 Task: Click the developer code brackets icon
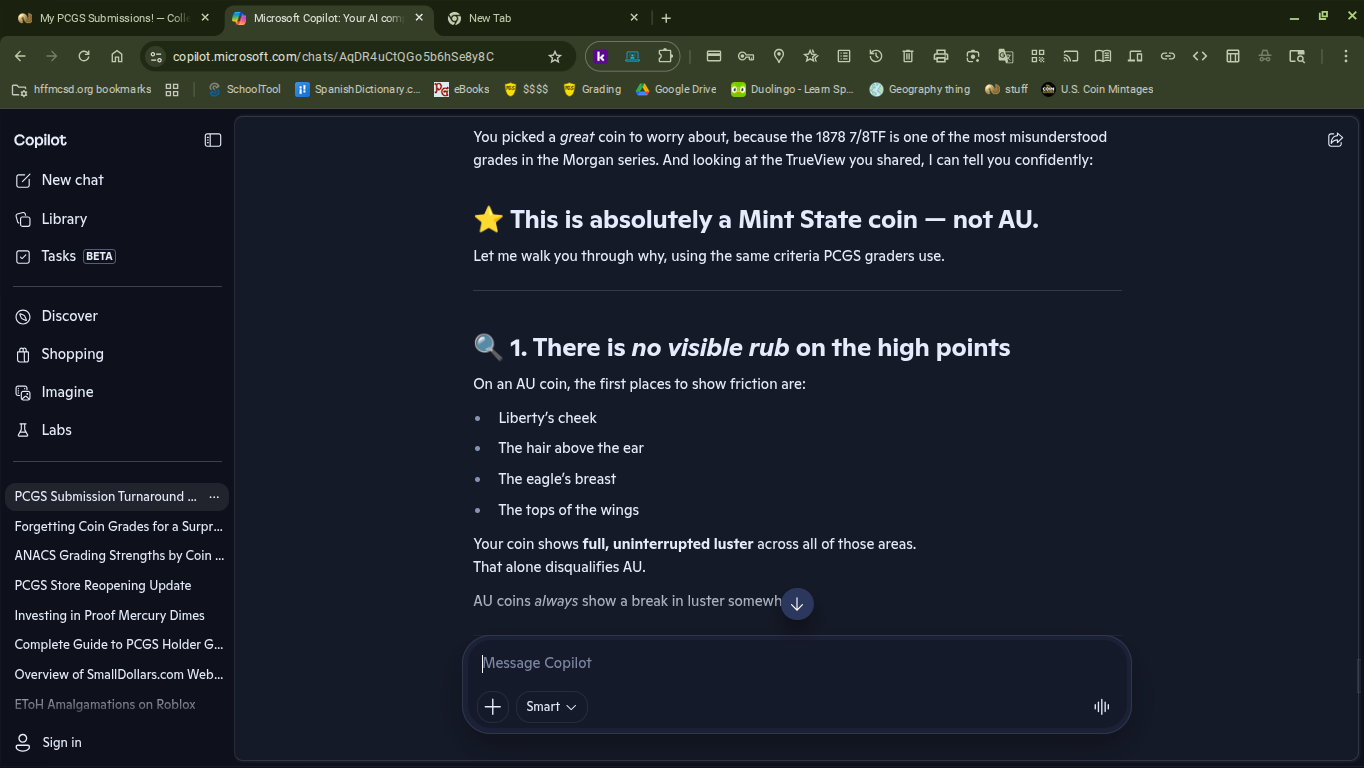point(1200,56)
